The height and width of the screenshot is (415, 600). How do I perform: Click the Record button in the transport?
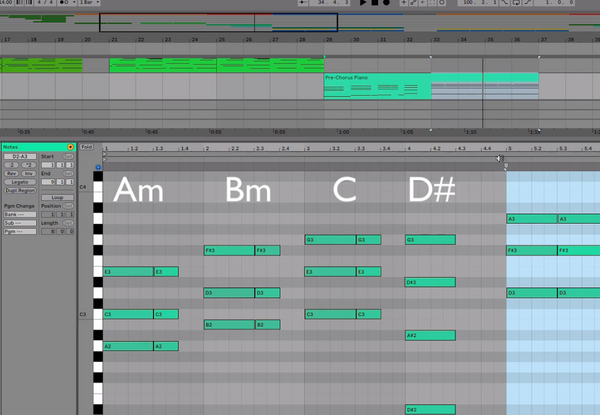[388, 3]
